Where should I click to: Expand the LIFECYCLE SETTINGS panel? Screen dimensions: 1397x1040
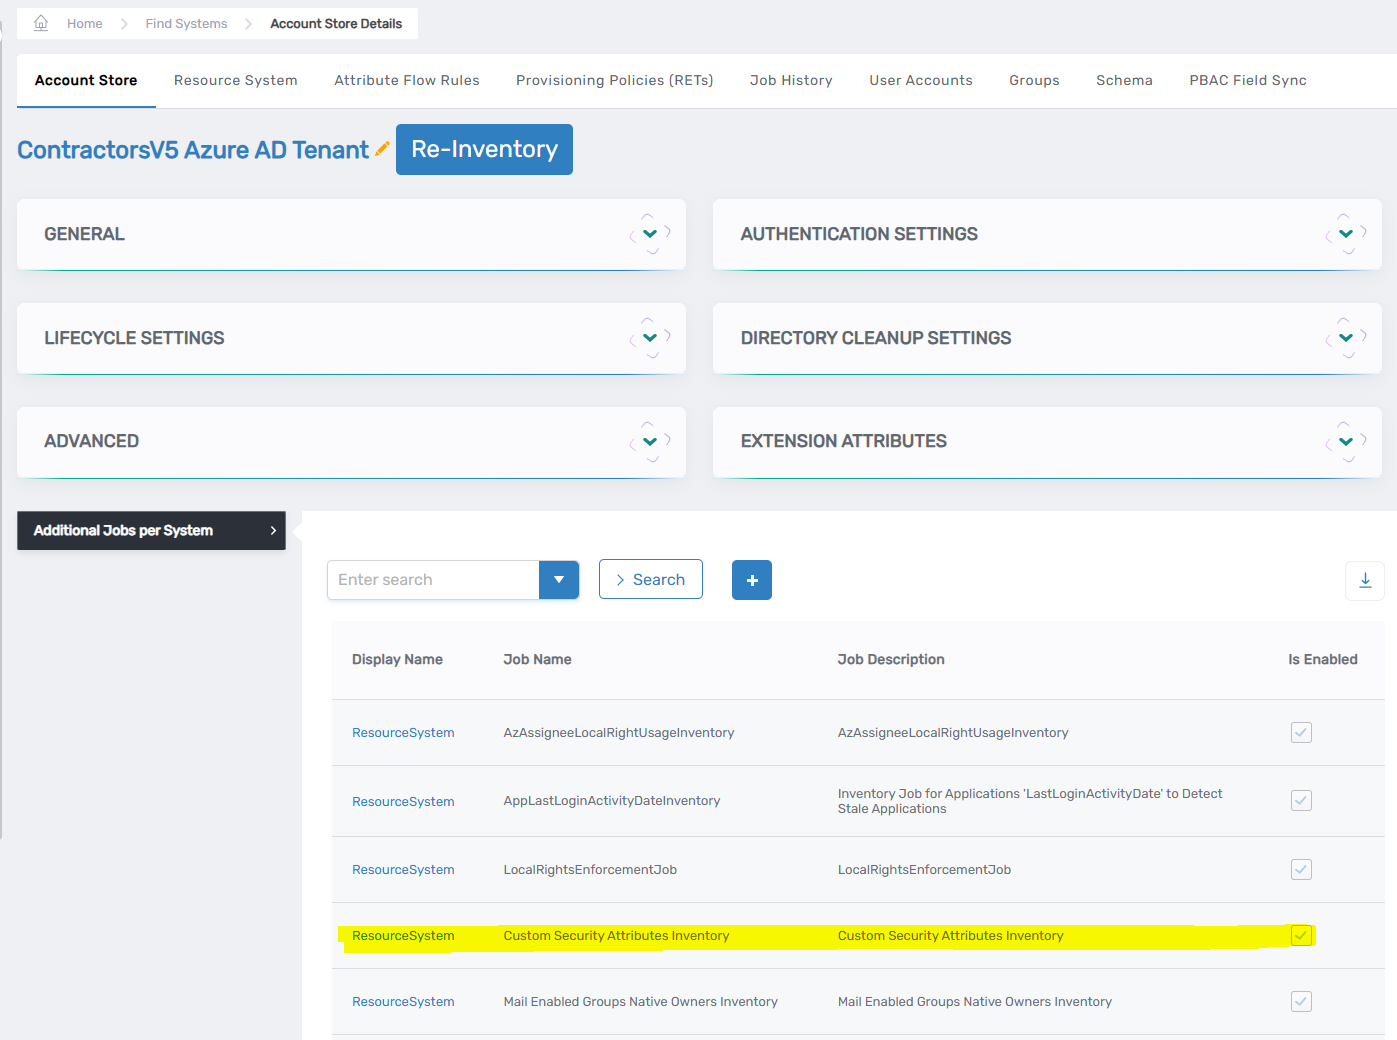point(648,337)
